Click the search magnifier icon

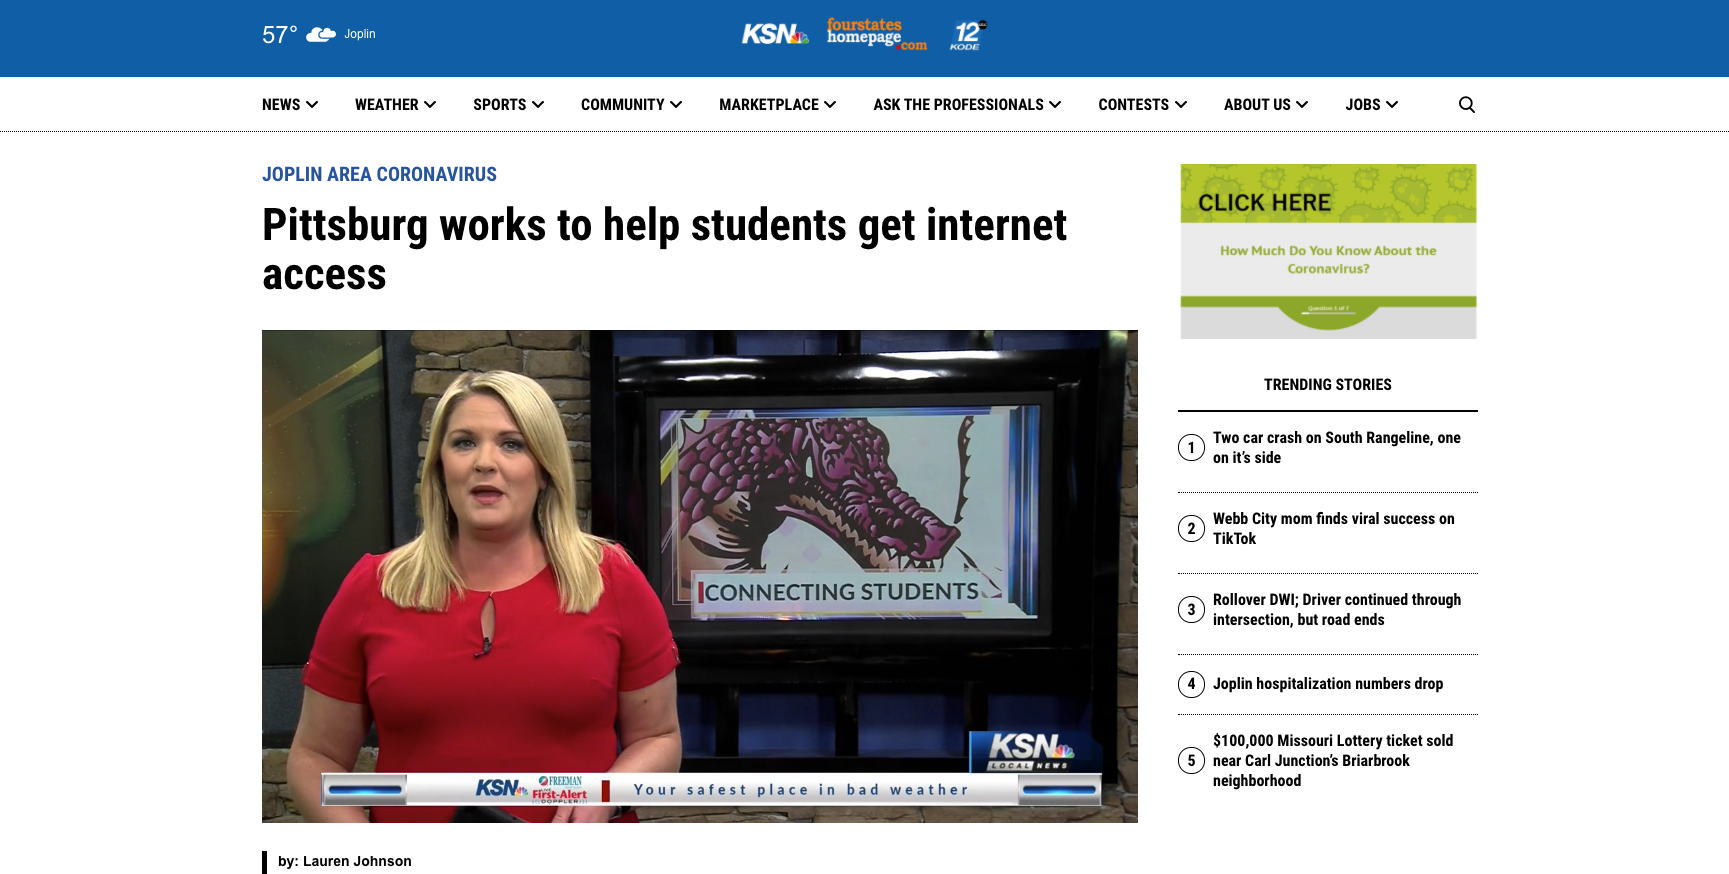(1466, 105)
